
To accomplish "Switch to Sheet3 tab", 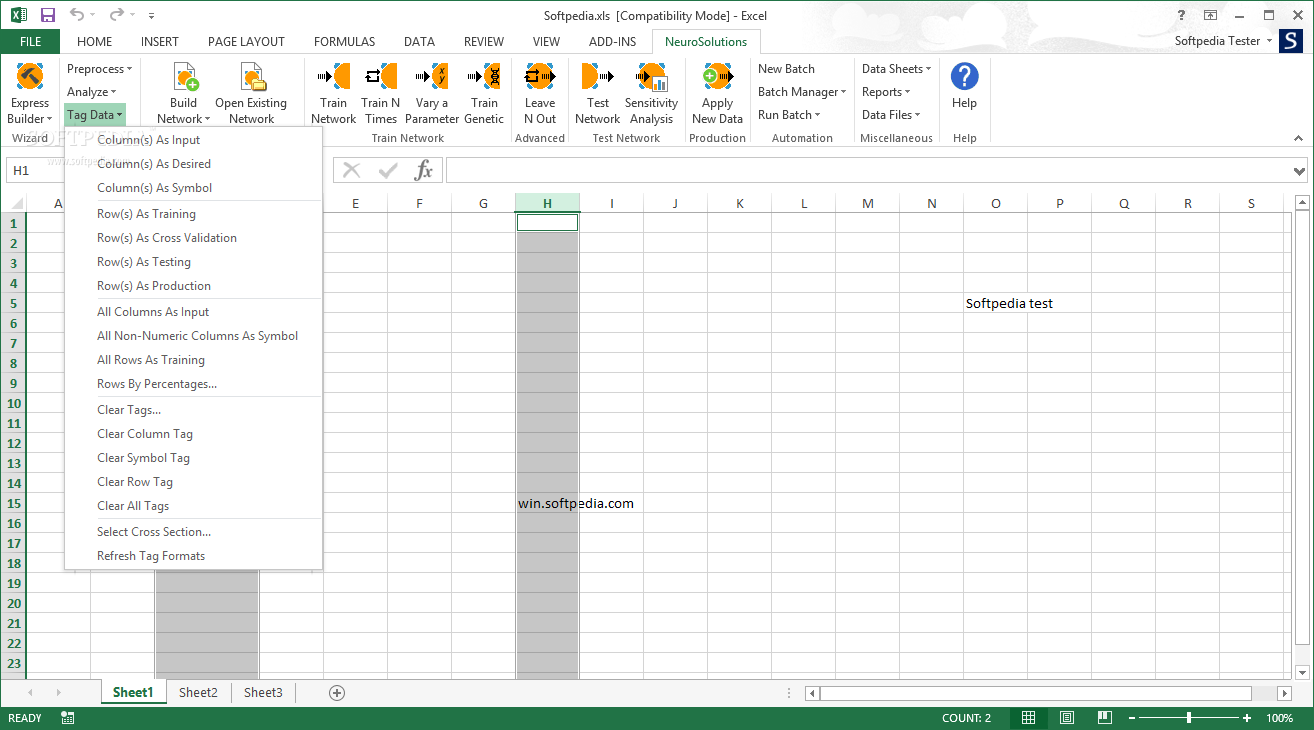I will tap(263, 692).
